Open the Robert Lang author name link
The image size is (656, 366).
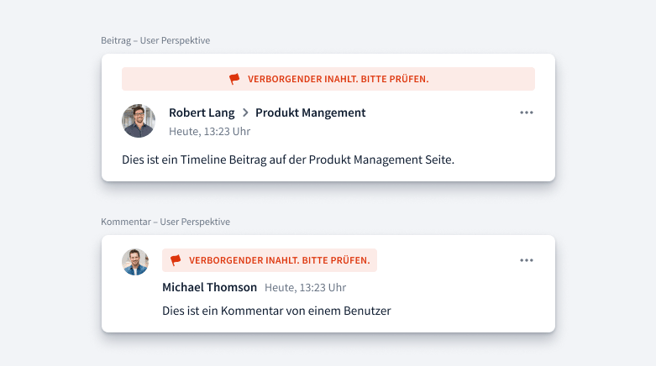click(x=202, y=113)
